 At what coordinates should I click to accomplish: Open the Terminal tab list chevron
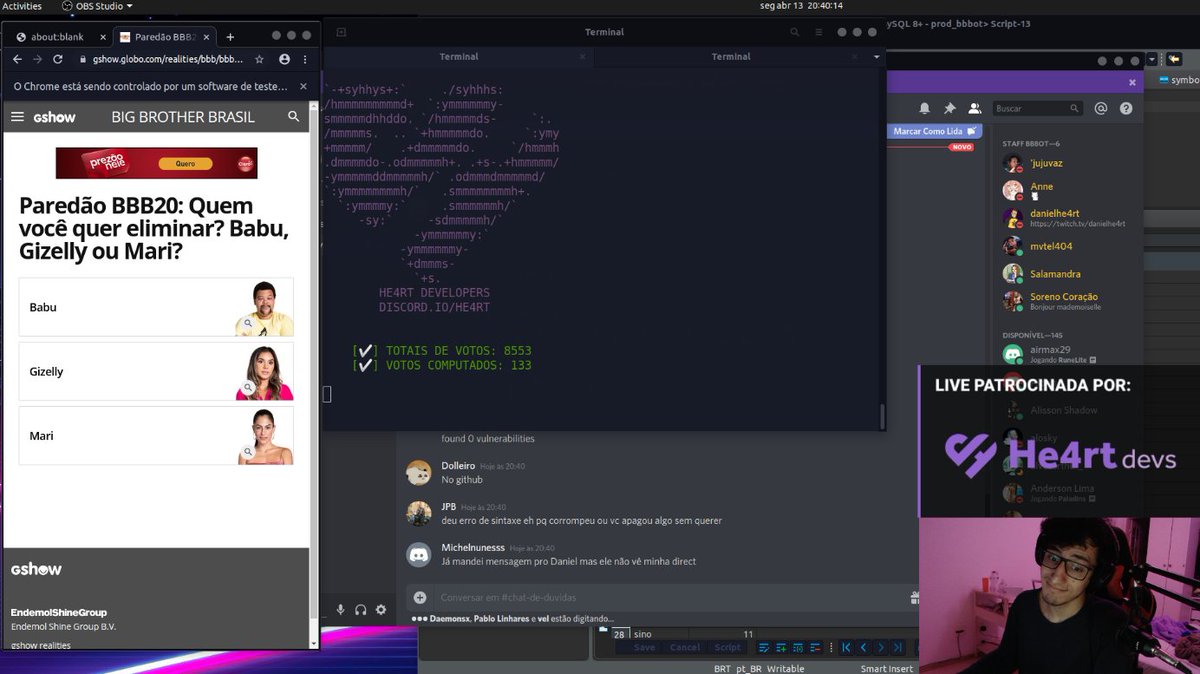876,57
